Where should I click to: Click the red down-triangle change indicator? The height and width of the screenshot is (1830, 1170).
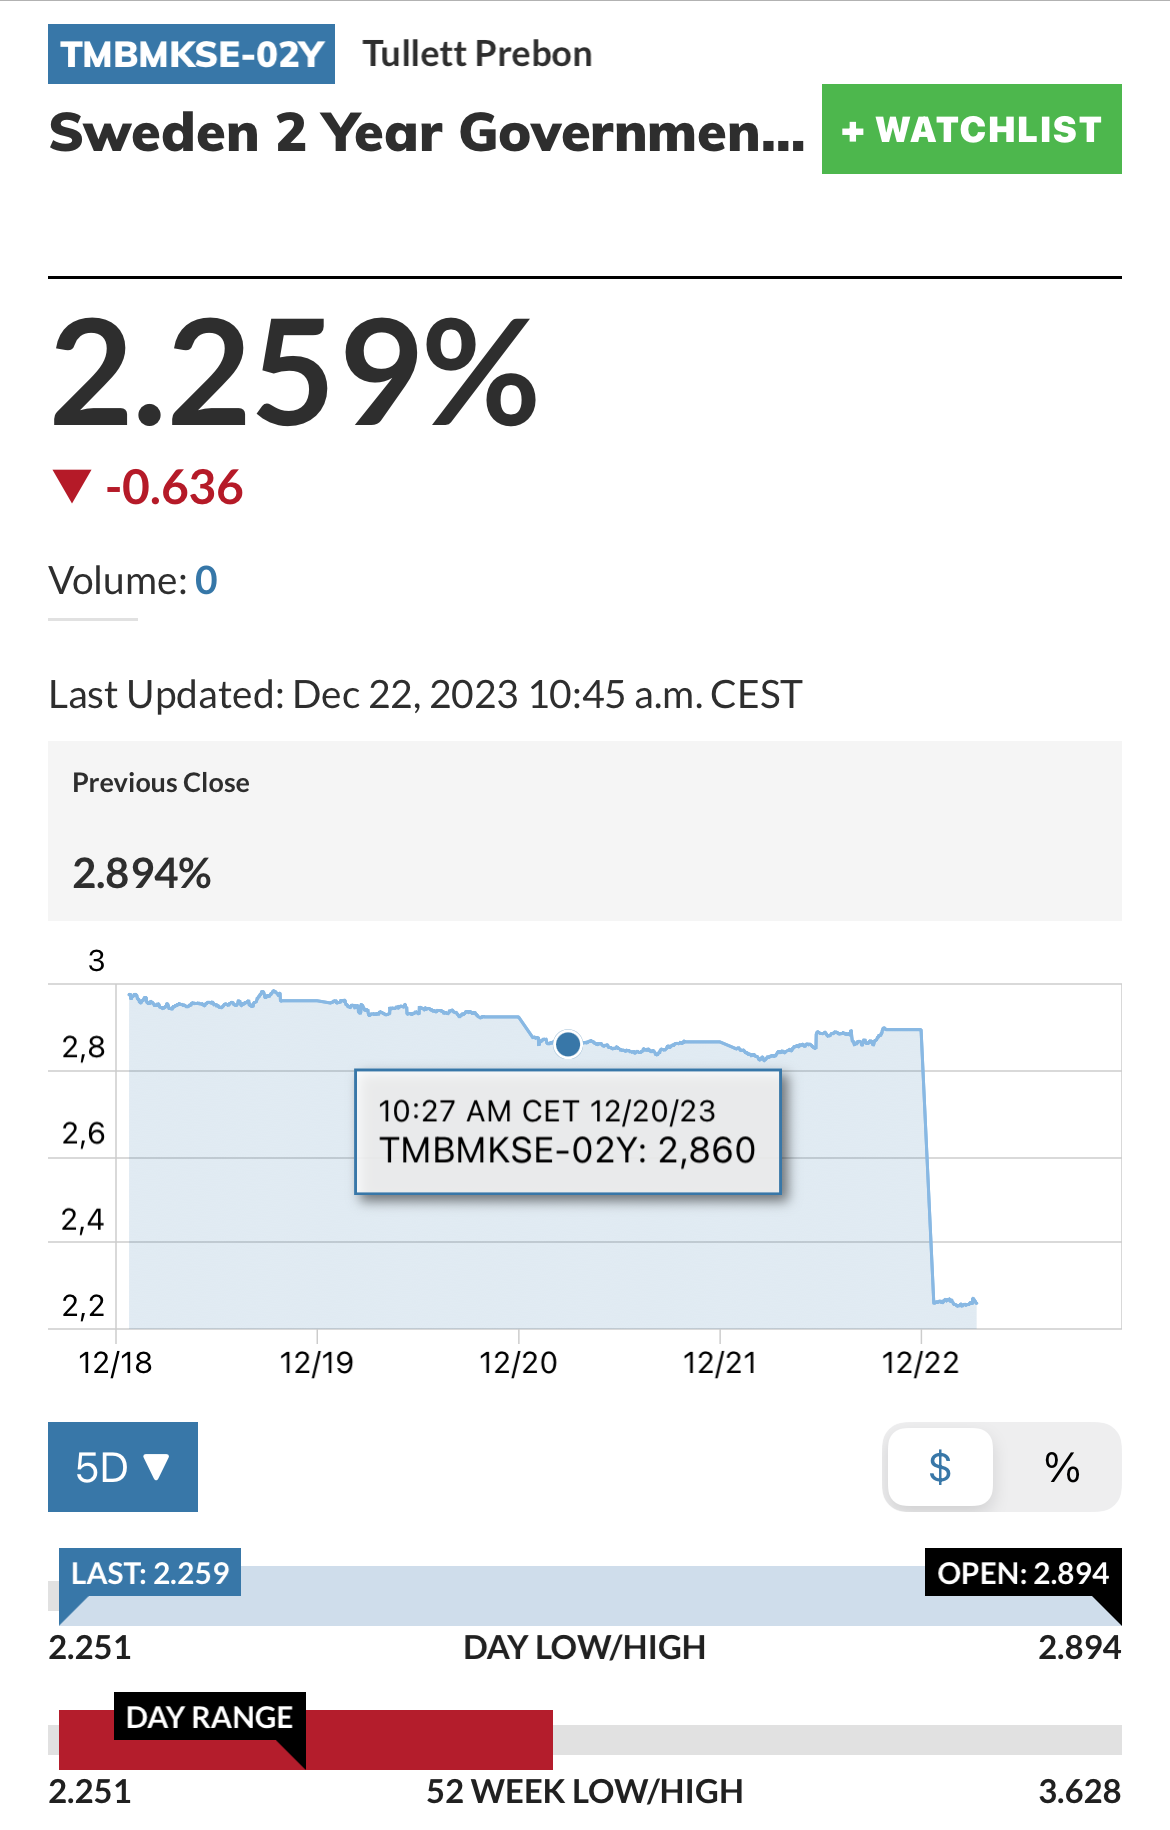point(72,486)
